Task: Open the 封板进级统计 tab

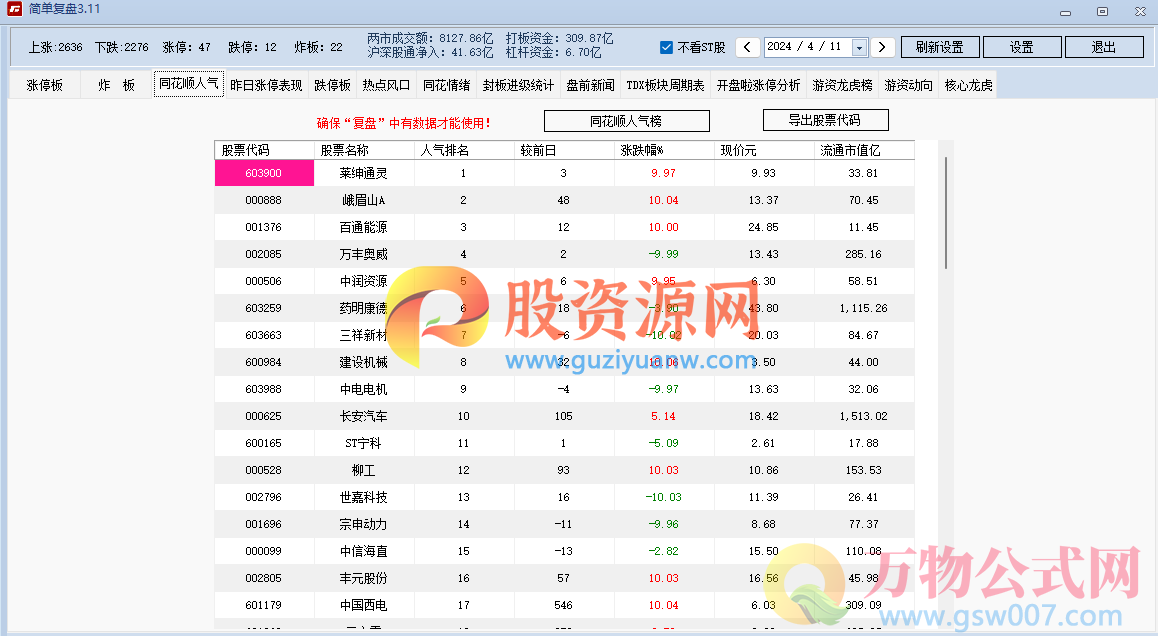Action: coord(518,86)
